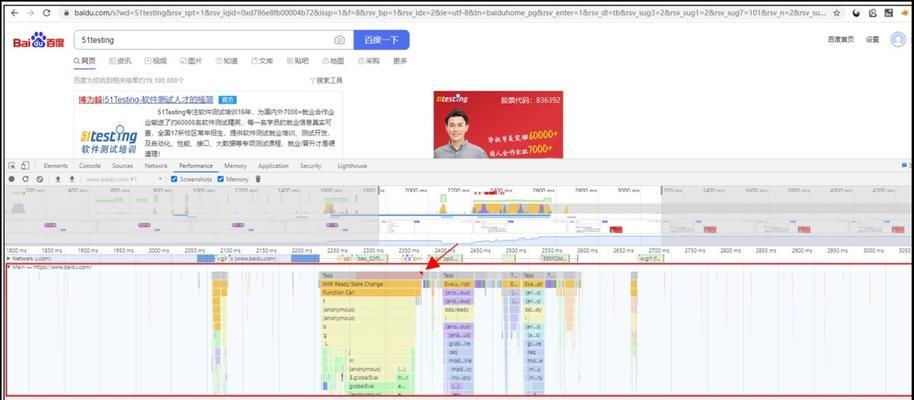
Task: Select the 文库 search category
Action: click(x=262, y=61)
